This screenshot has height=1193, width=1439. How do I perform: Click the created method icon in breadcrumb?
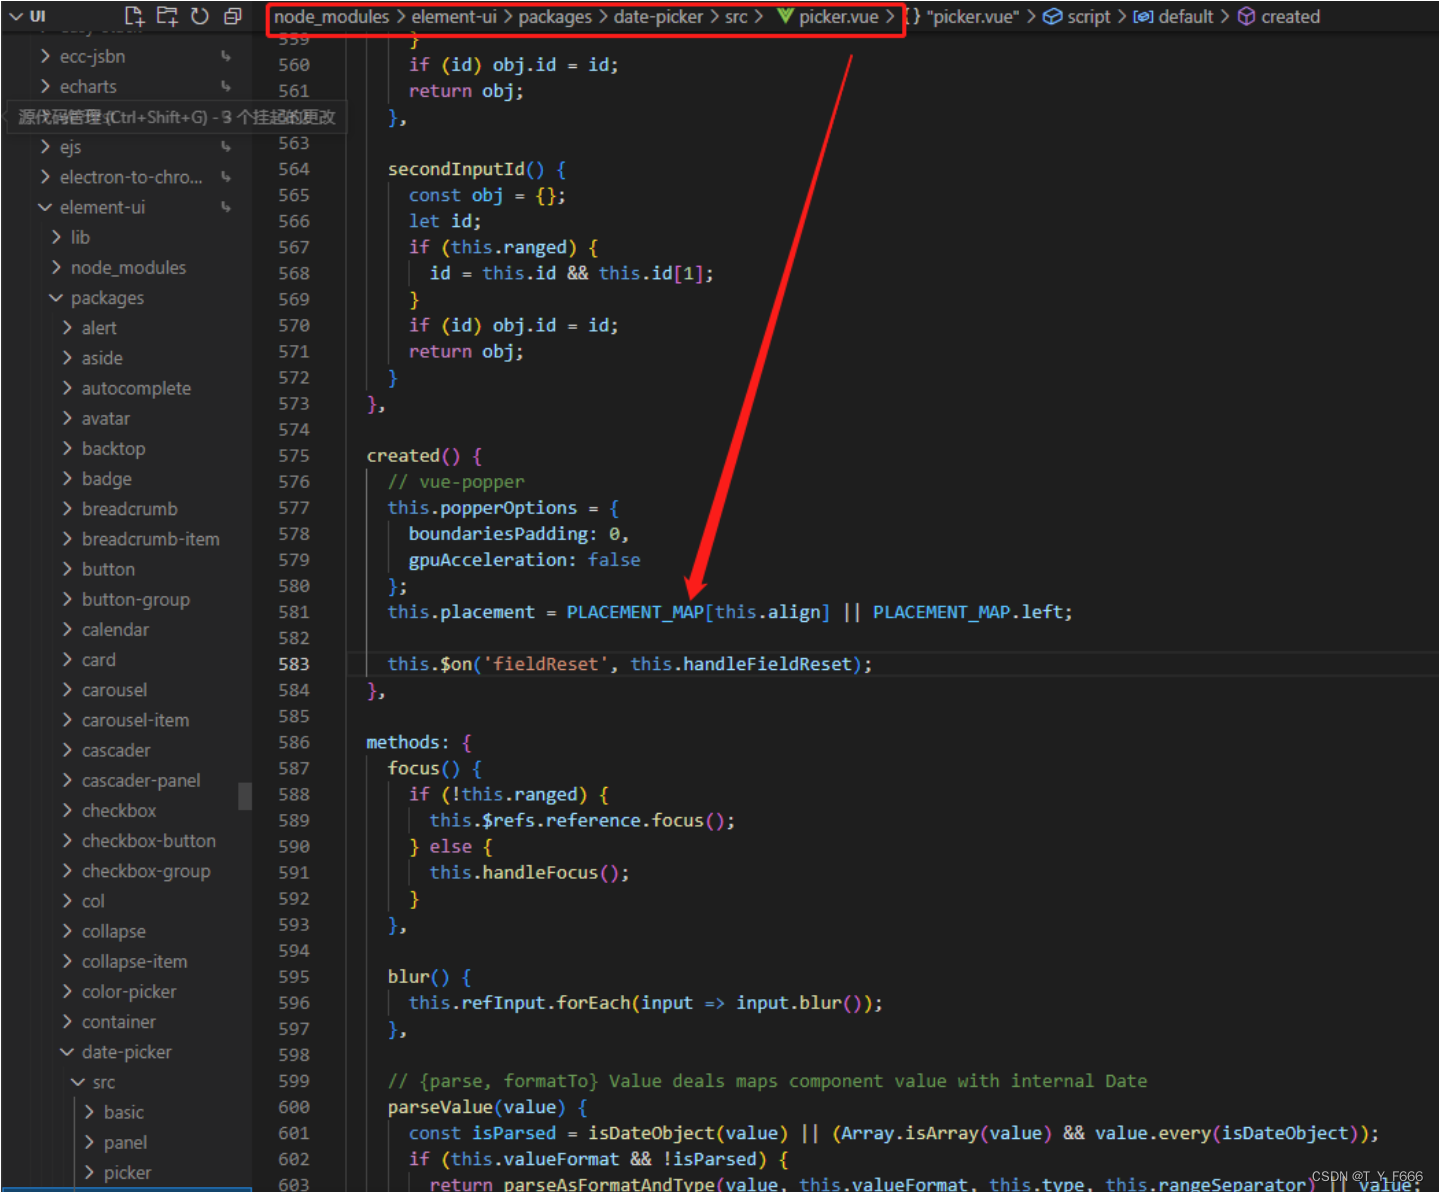1247,16
